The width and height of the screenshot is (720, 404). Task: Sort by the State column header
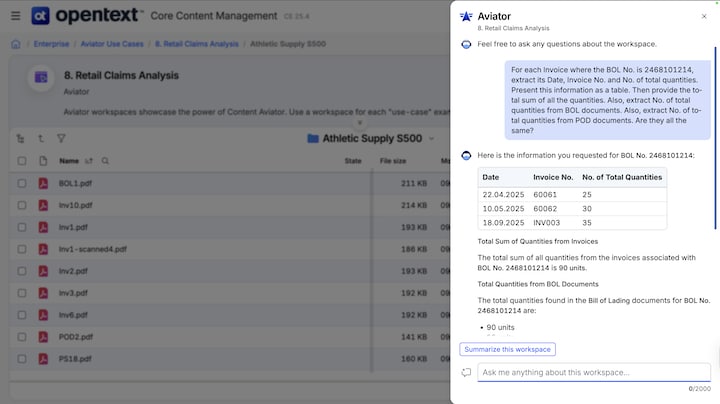pyautogui.click(x=353, y=161)
